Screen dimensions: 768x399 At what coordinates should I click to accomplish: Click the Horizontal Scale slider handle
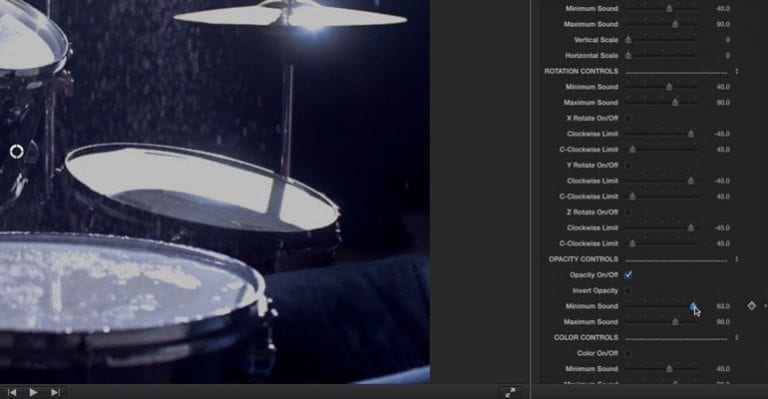point(628,55)
